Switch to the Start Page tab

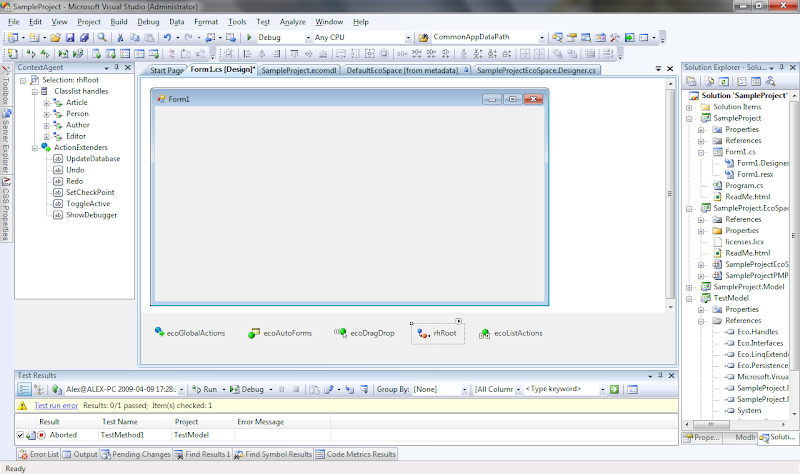[166, 70]
